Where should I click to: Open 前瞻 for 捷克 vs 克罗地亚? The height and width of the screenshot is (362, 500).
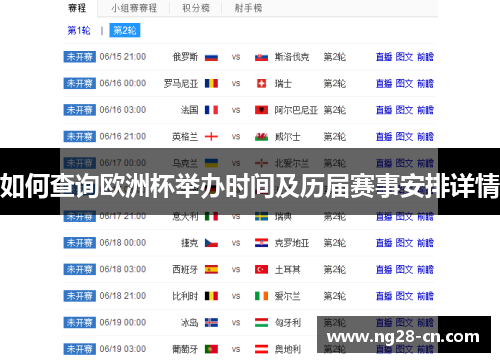coord(425,243)
